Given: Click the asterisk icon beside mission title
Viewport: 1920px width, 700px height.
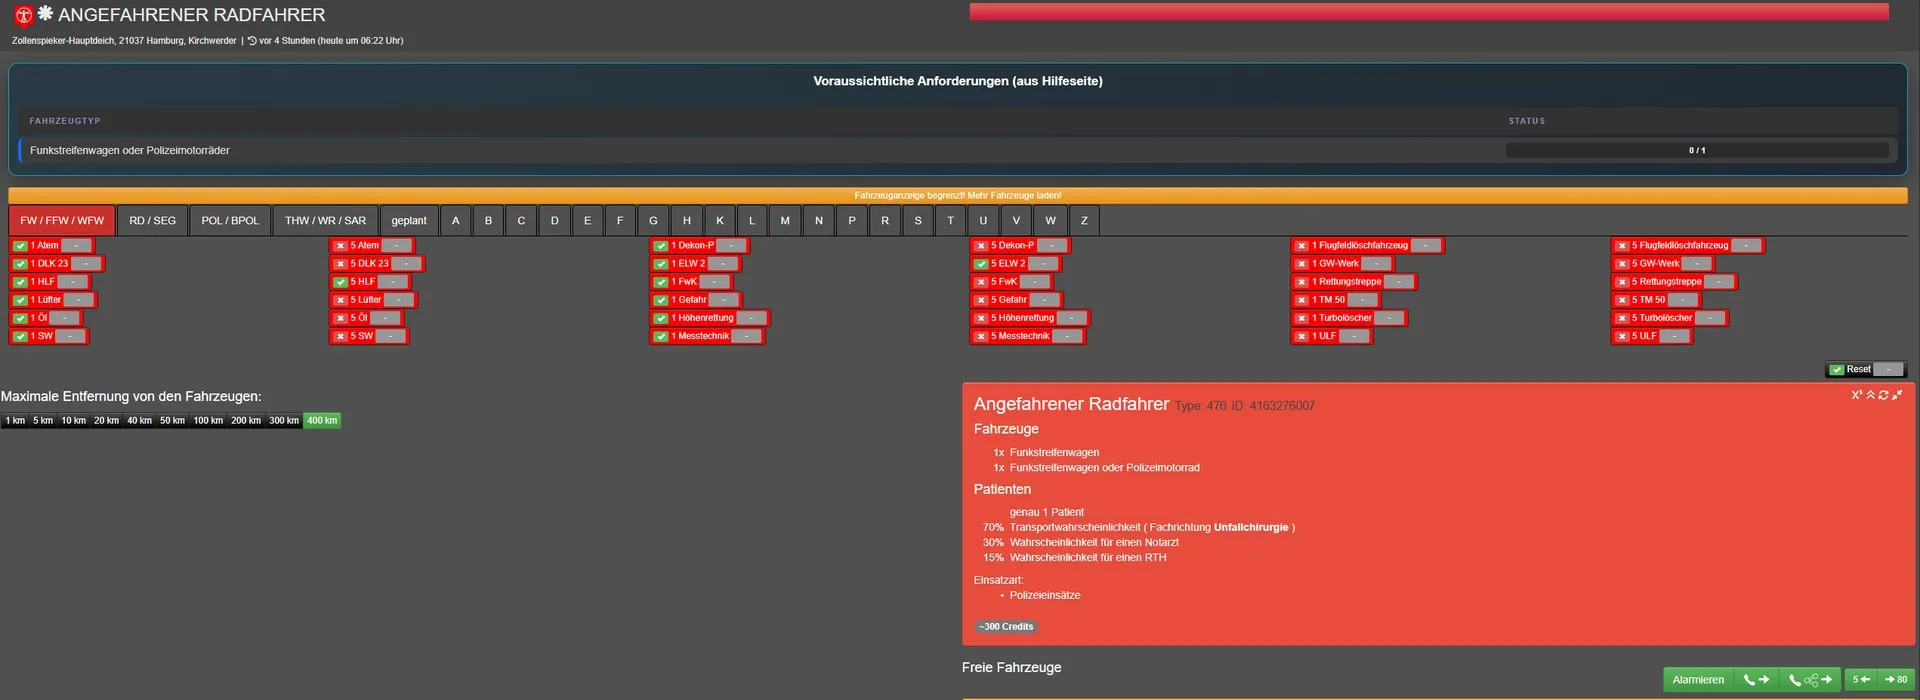Looking at the screenshot, I should (x=45, y=14).
